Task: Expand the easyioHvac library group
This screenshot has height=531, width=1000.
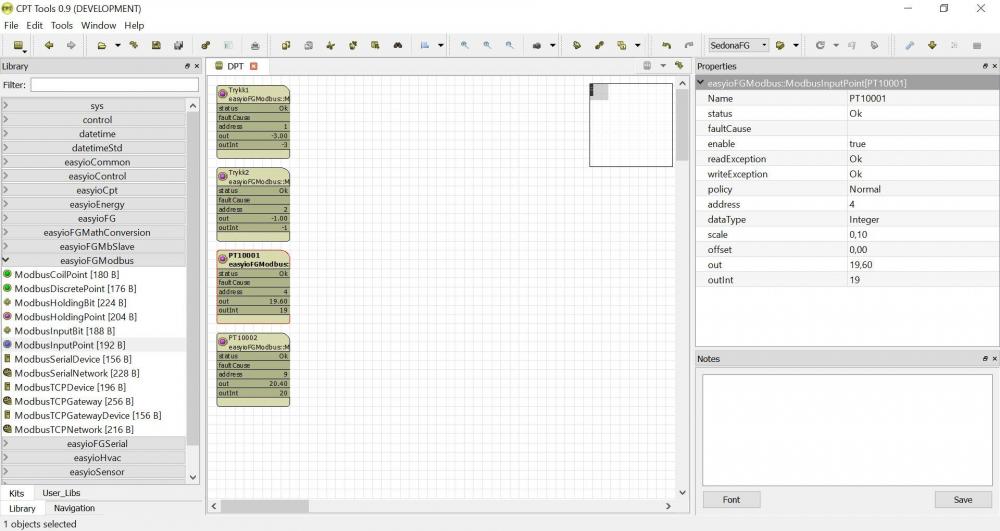Action: (x=96, y=457)
